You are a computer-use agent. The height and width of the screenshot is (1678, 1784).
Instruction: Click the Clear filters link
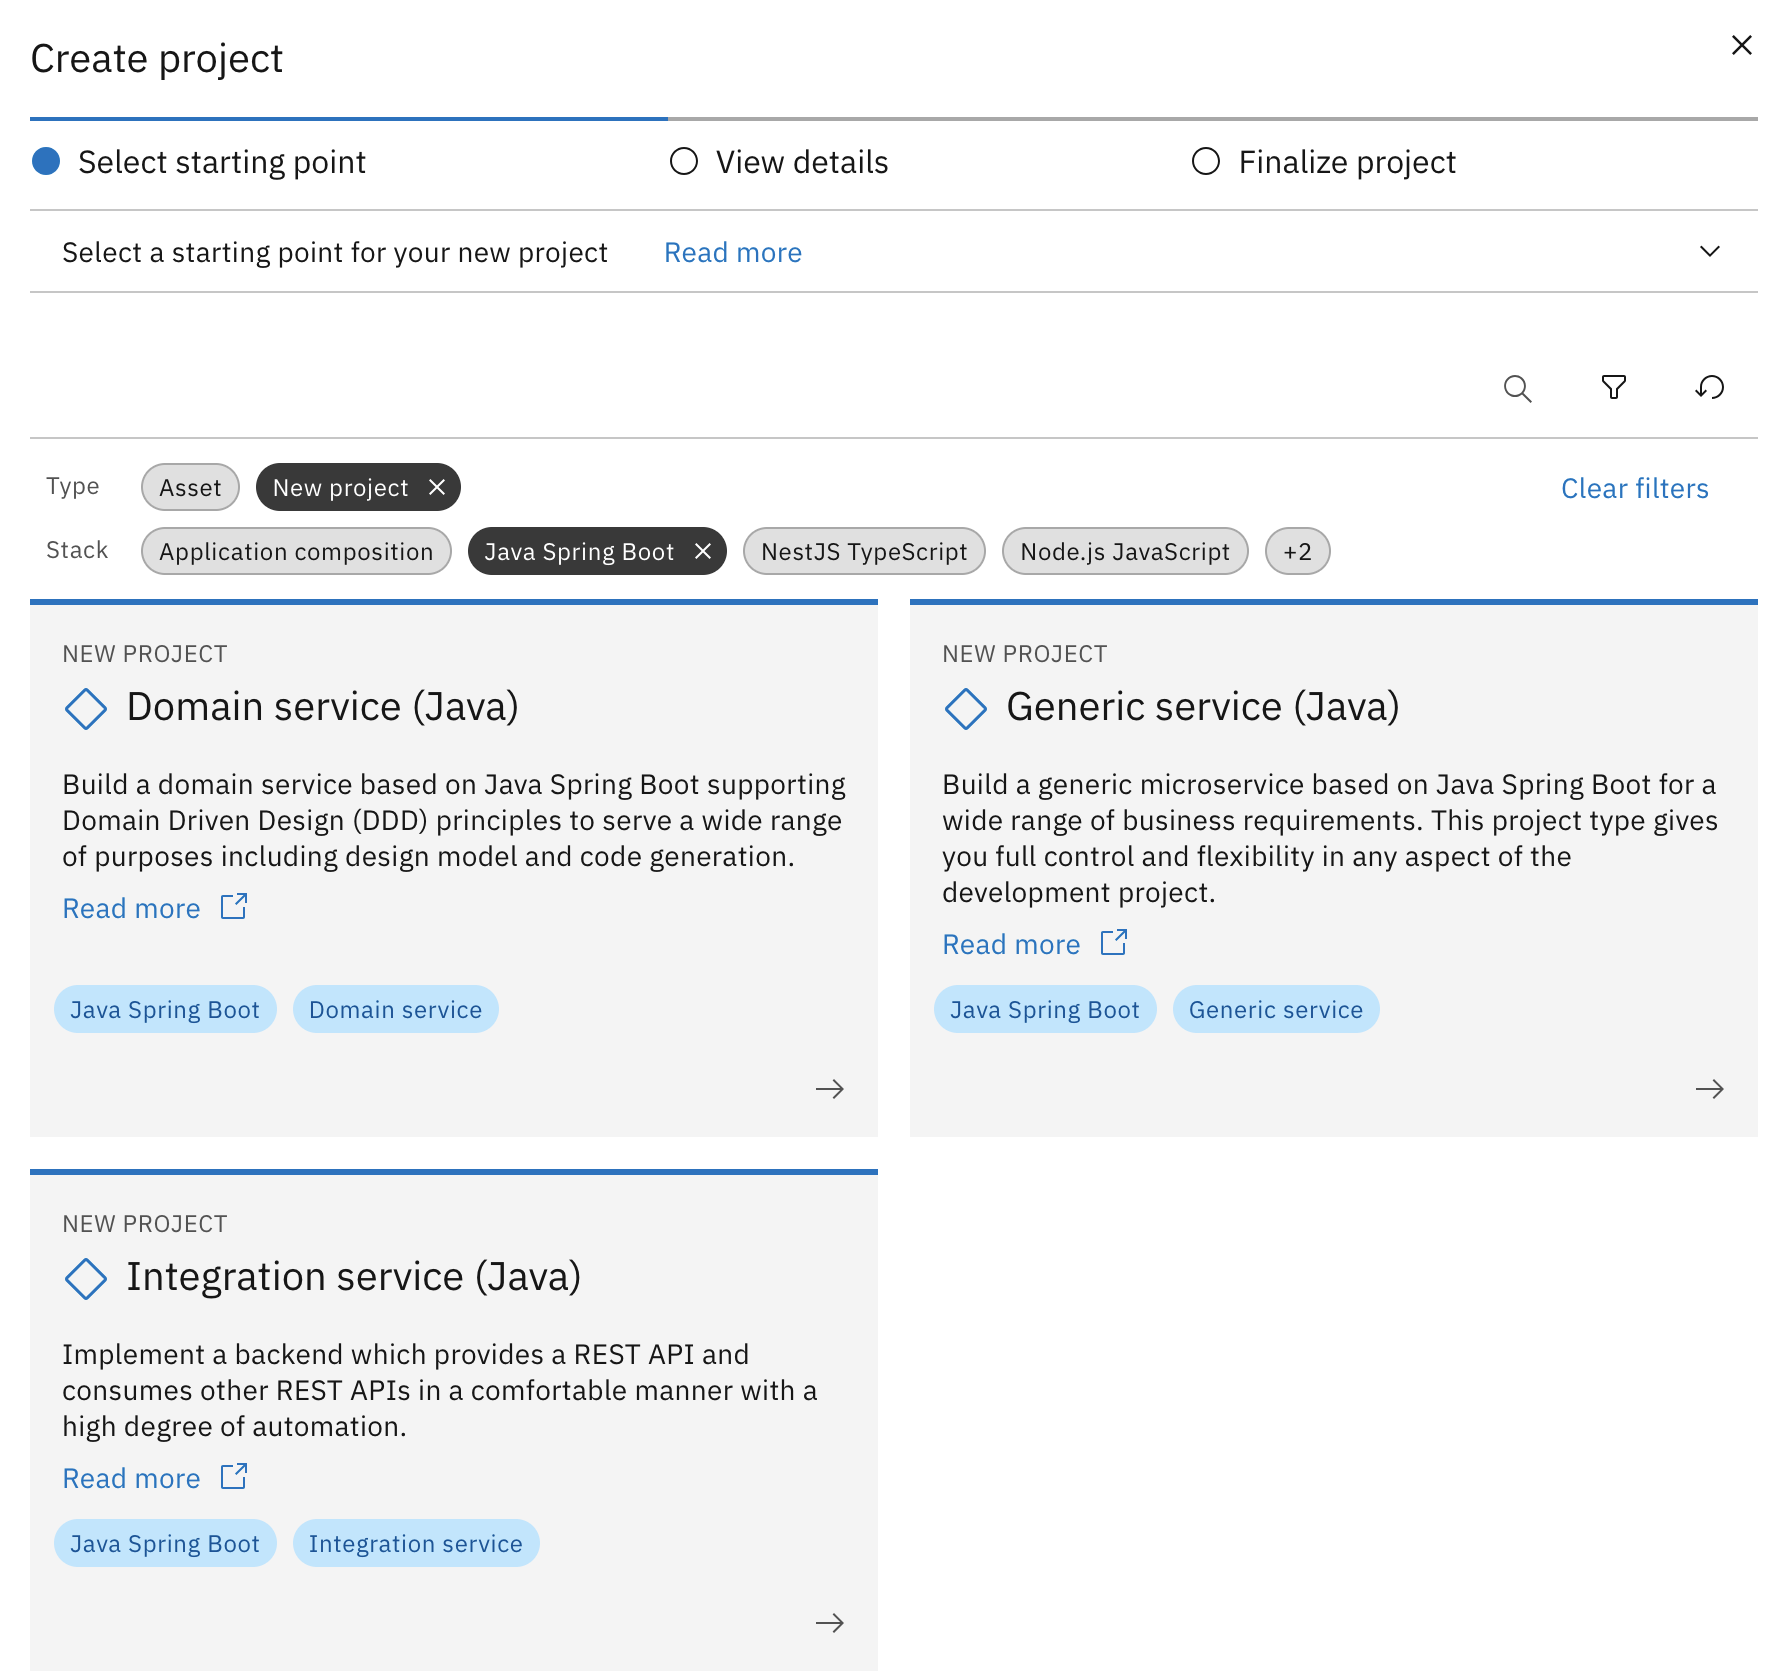pyautogui.click(x=1634, y=488)
